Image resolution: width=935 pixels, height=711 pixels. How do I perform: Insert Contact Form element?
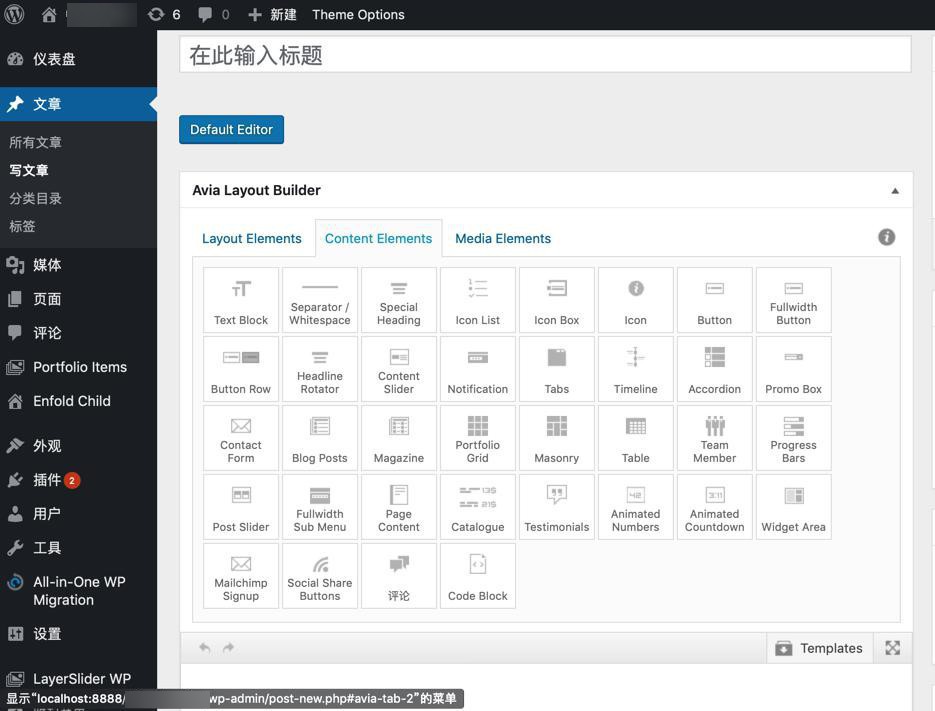coord(241,438)
